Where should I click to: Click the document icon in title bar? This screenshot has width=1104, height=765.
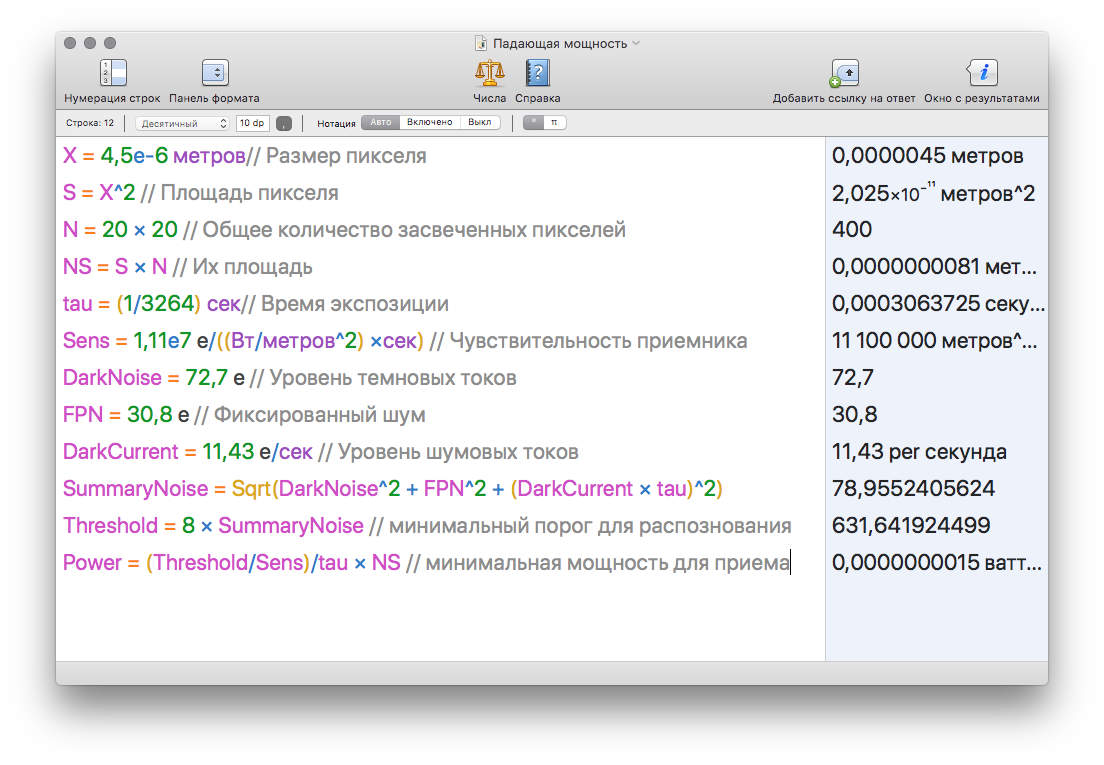pyautogui.click(x=481, y=44)
